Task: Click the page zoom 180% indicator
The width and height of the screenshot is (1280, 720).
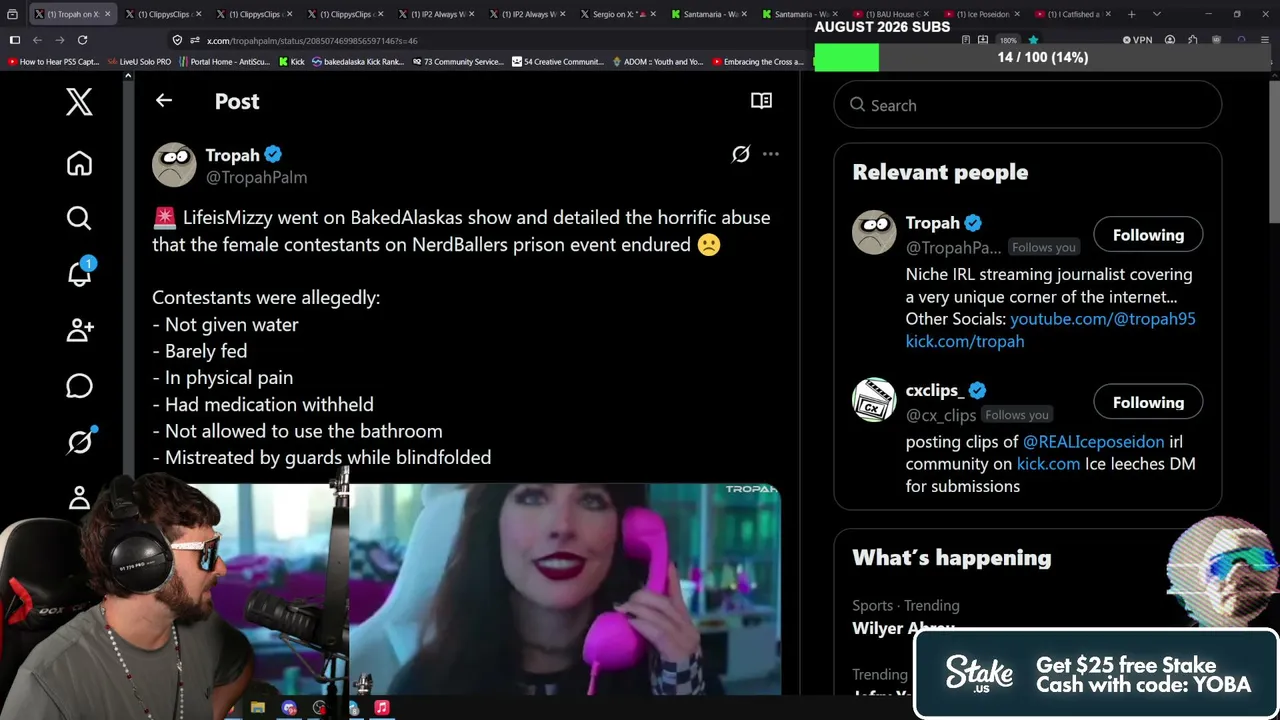Action: pyautogui.click(x=1008, y=40)
